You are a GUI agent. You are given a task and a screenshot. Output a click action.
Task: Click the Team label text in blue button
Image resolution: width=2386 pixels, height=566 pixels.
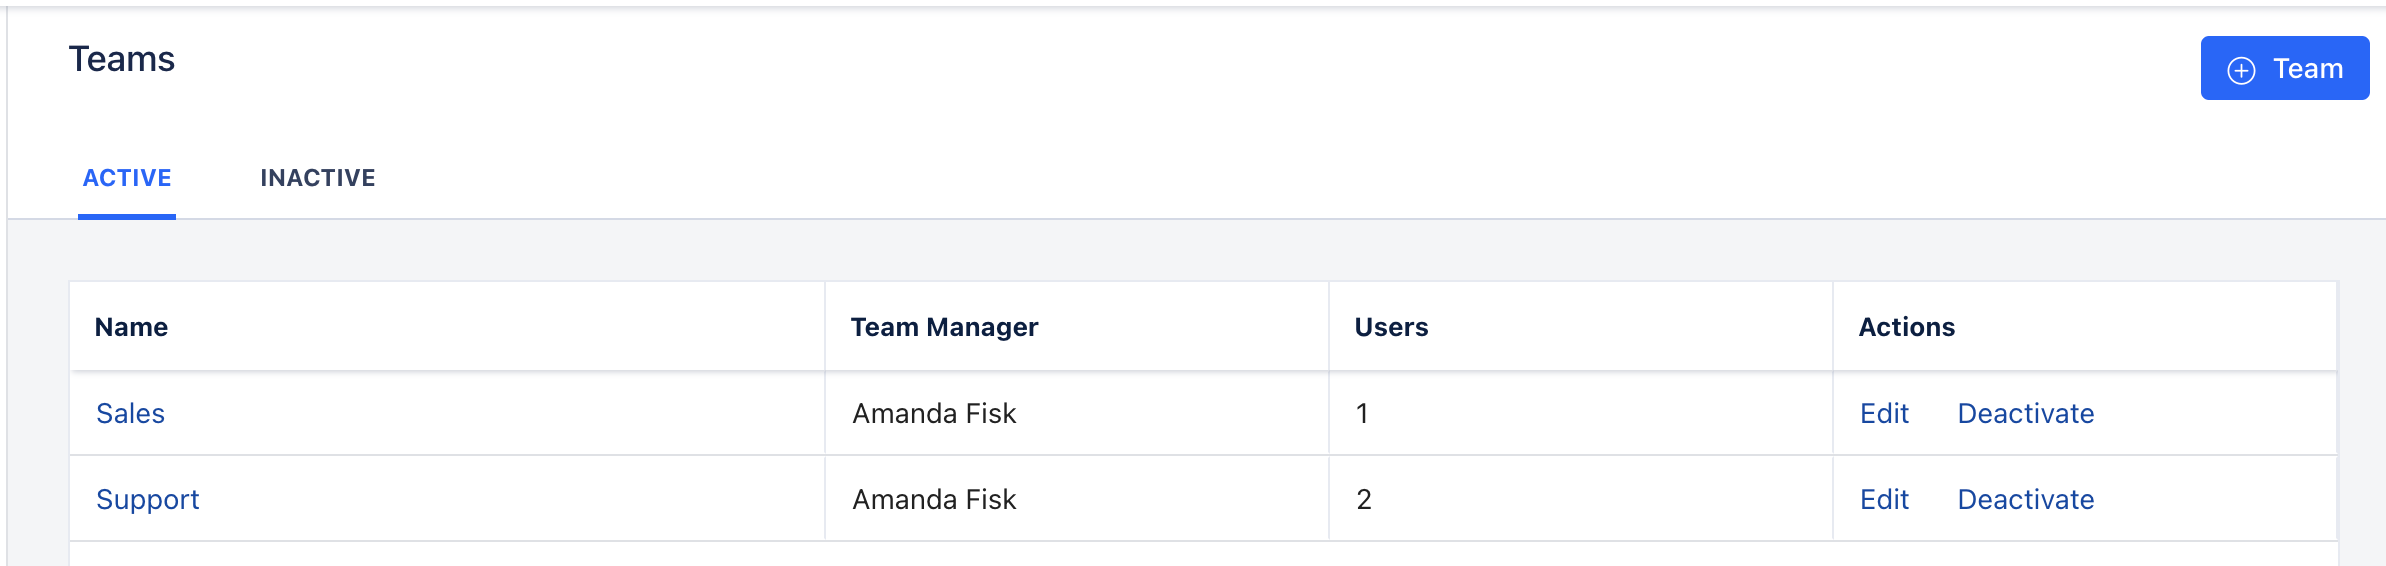(x=2308, y=69)
